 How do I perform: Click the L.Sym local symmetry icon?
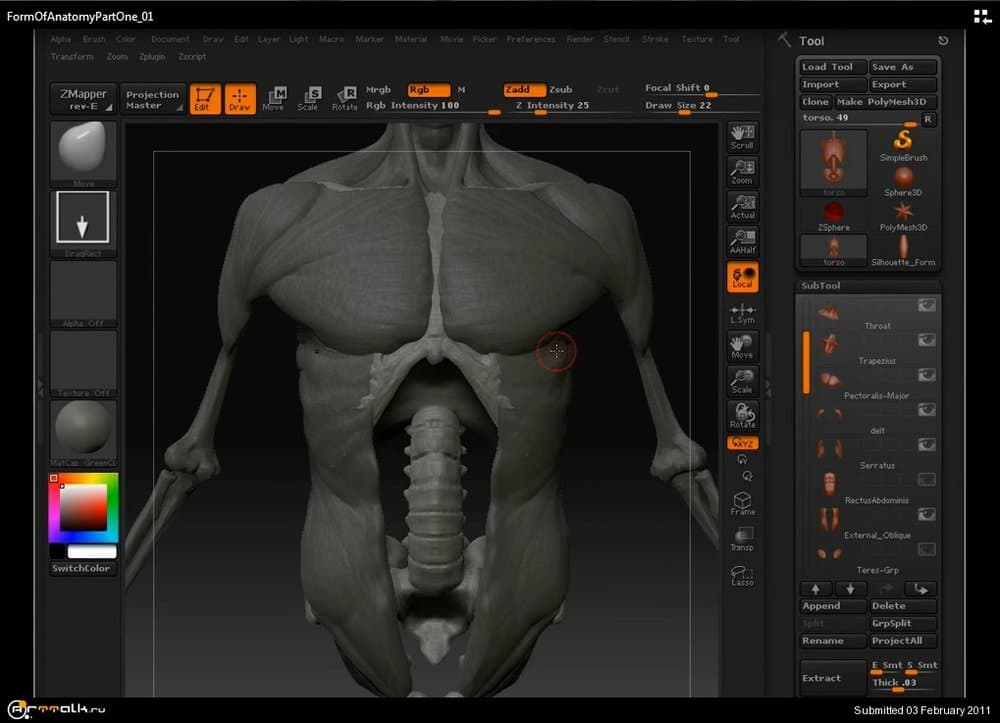[x=742, y=313]
